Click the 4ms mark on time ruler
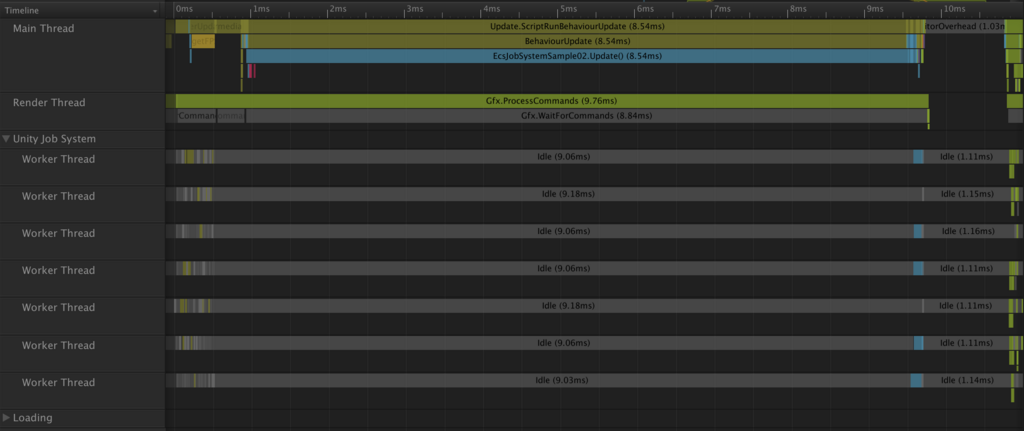1024x431 pixels. pos(491,9)
